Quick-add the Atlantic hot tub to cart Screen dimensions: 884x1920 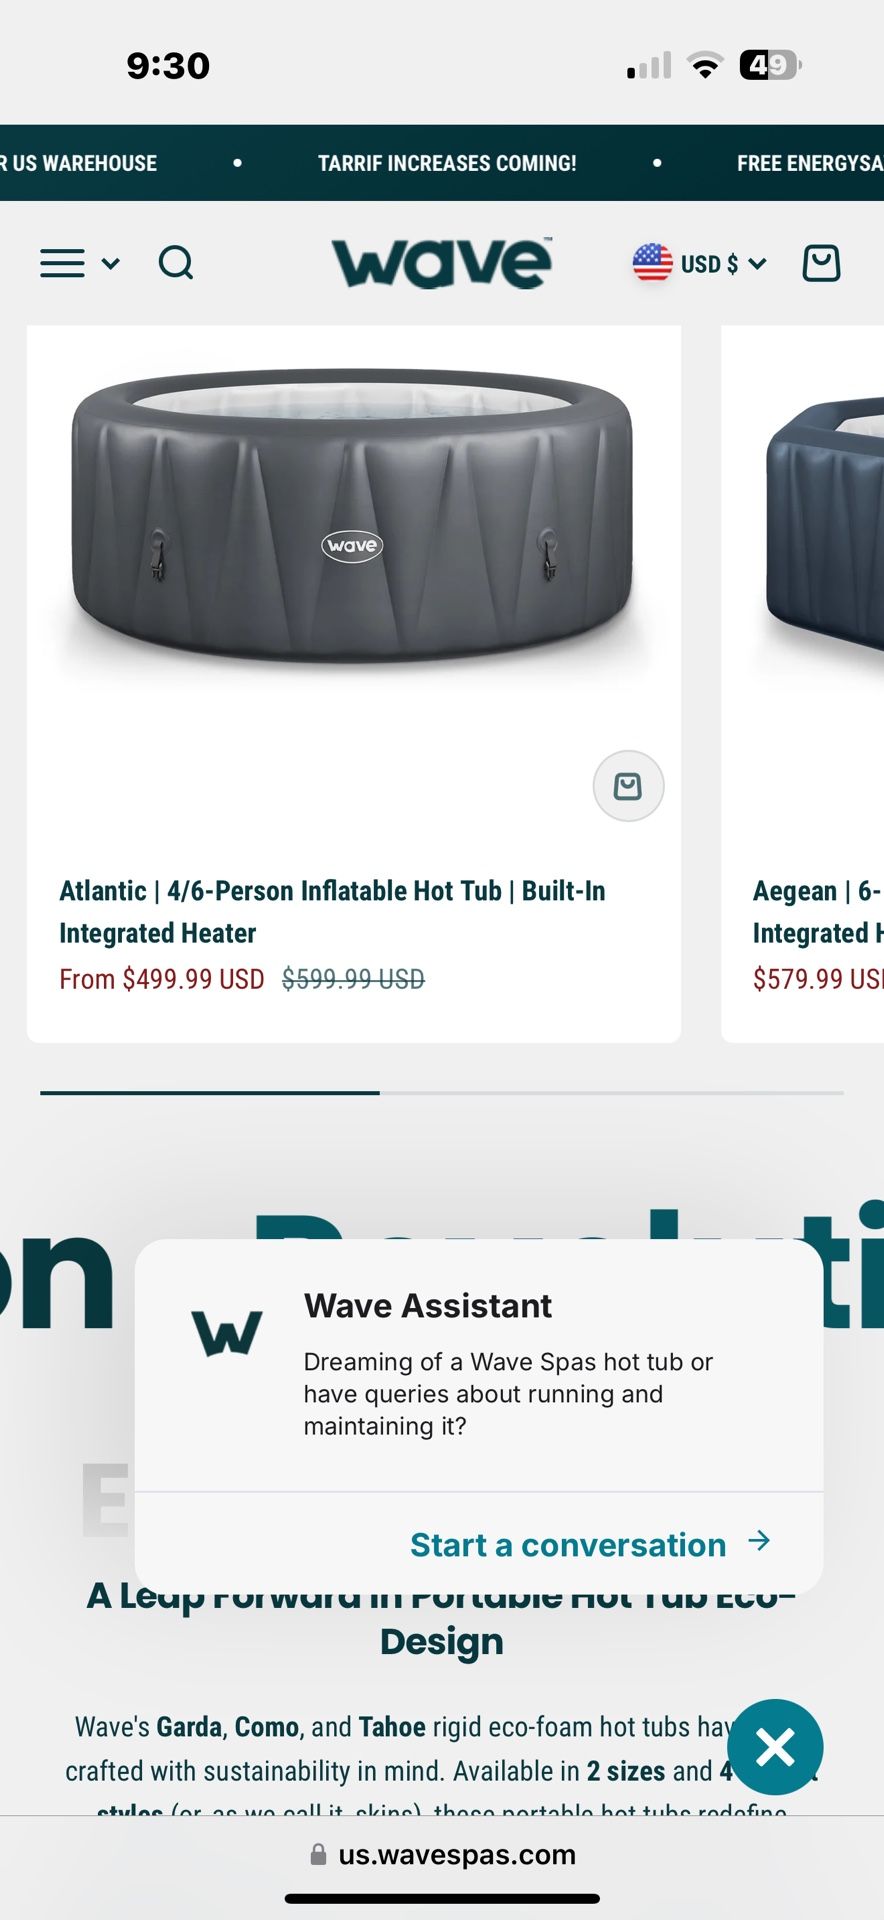[x=628, y=786]
